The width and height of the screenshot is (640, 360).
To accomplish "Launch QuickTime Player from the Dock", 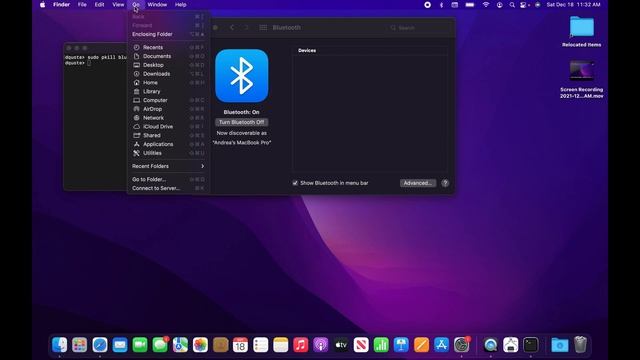I will (491, 345).
